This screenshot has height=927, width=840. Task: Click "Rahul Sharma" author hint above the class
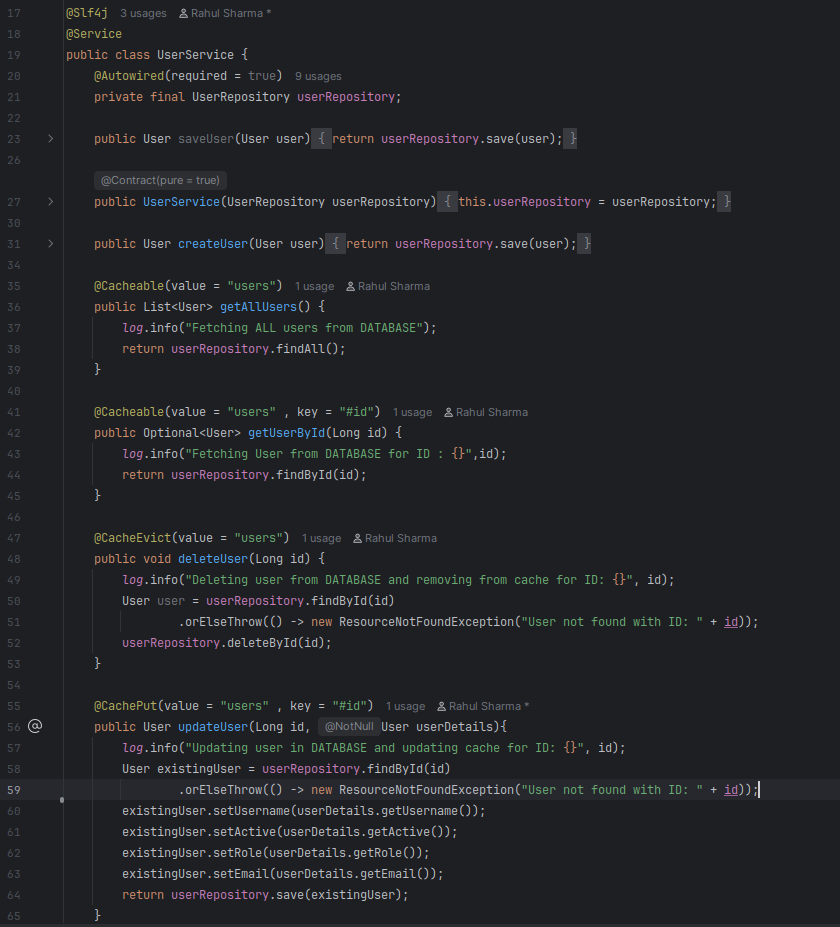click(x=225, y=13)
